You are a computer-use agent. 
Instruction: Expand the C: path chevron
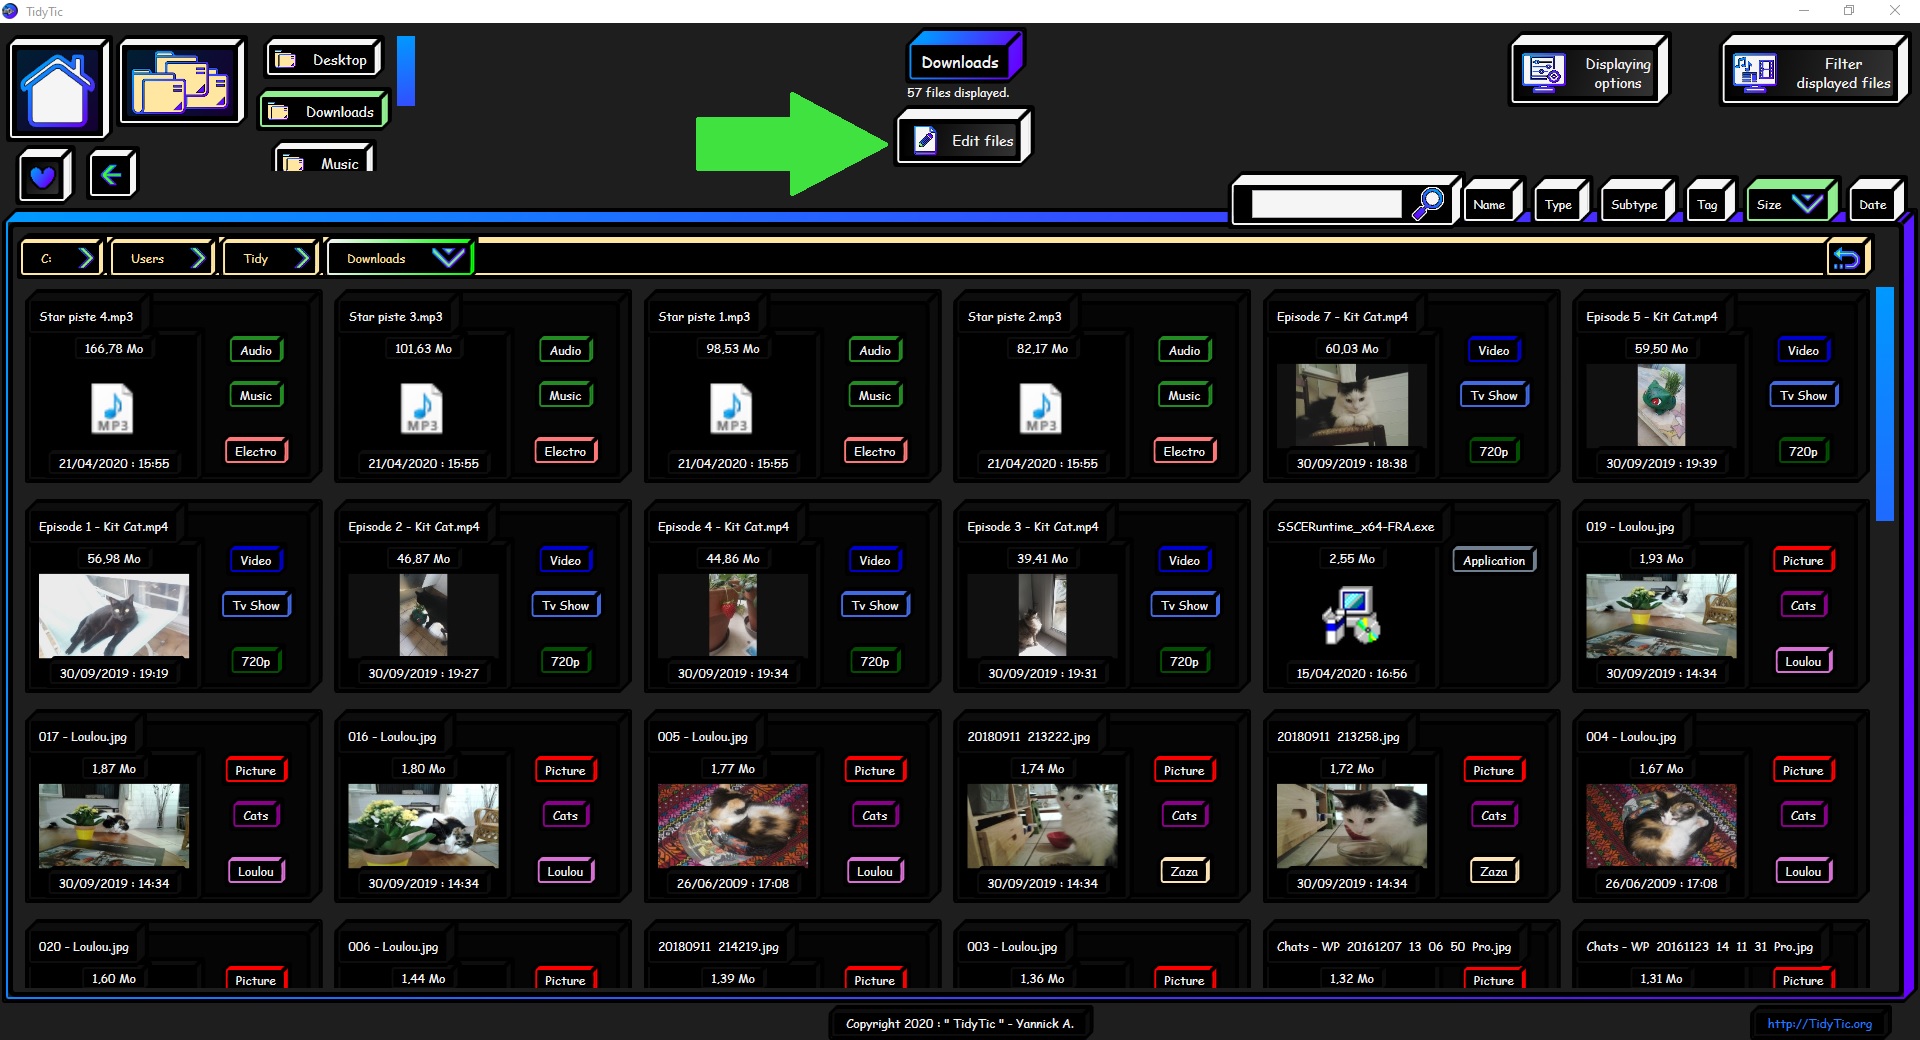tap(86, 258)
